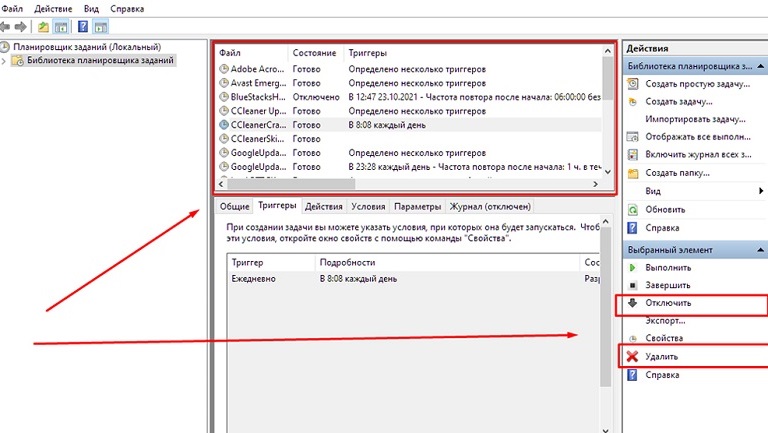The width and height of the screenshot is (768, 433).
Task: Click the blue Help toolbar icon
Action: 82,26
